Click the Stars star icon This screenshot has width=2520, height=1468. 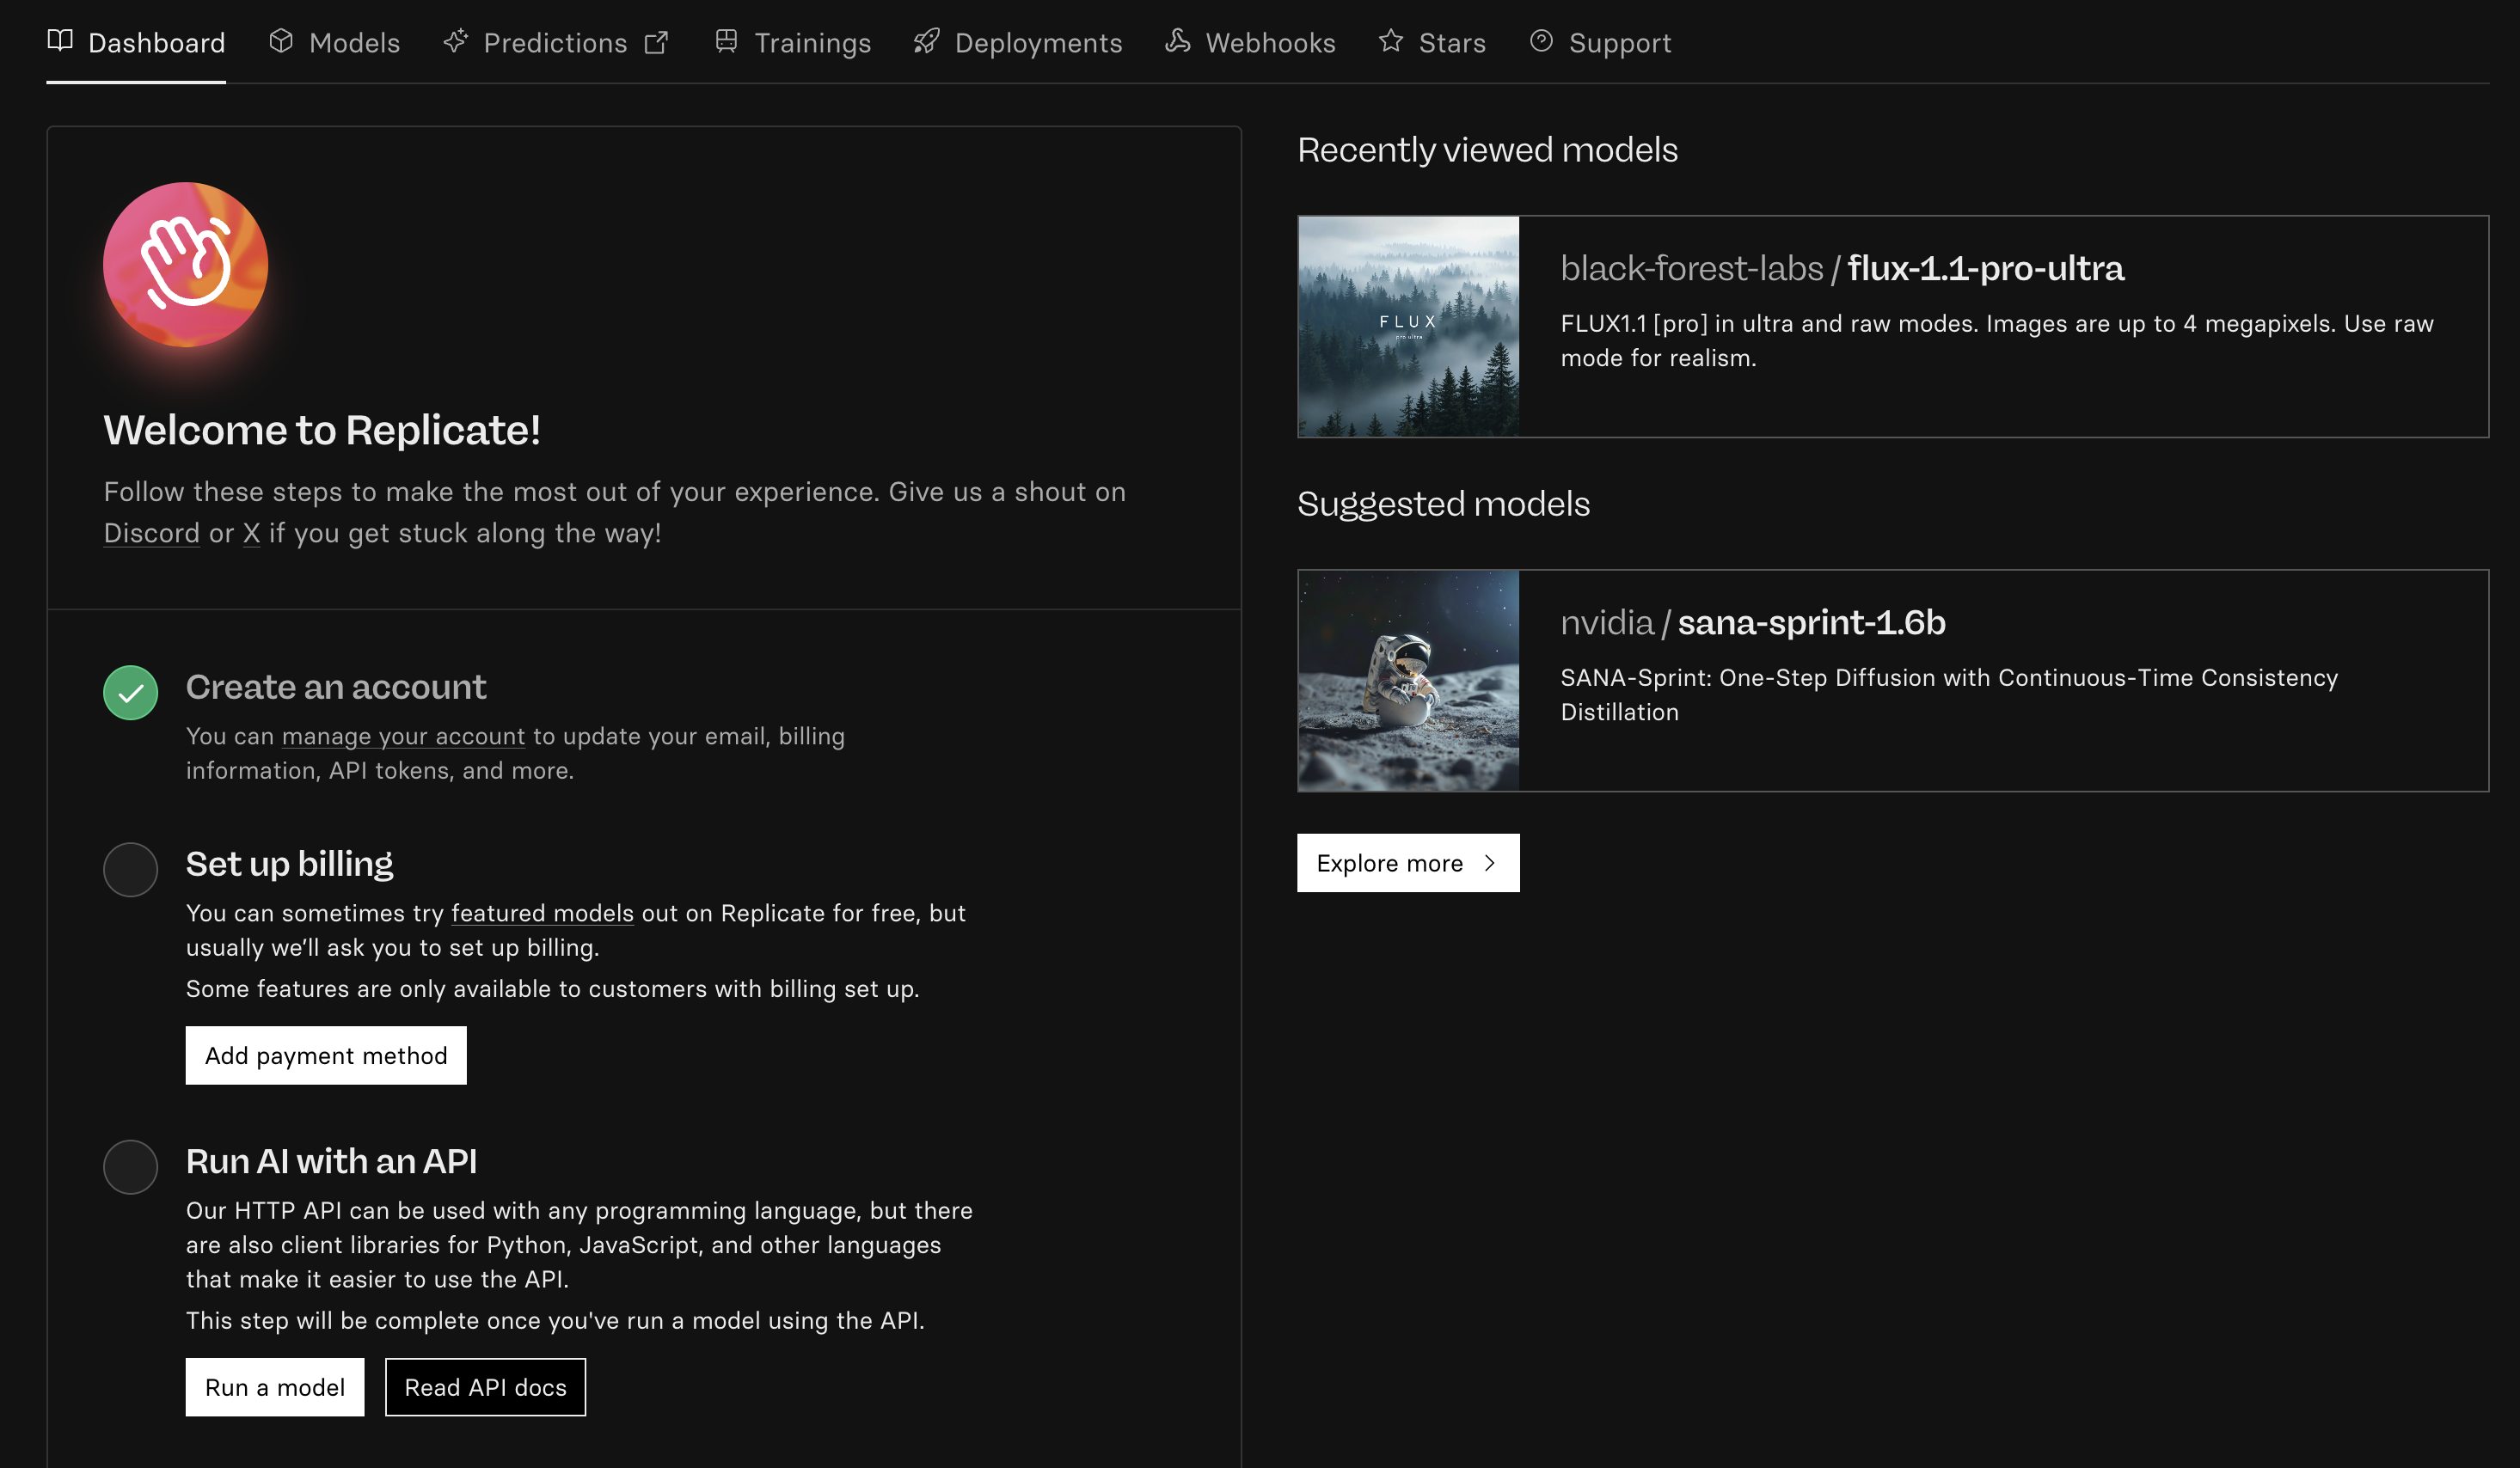point(1390,41)
